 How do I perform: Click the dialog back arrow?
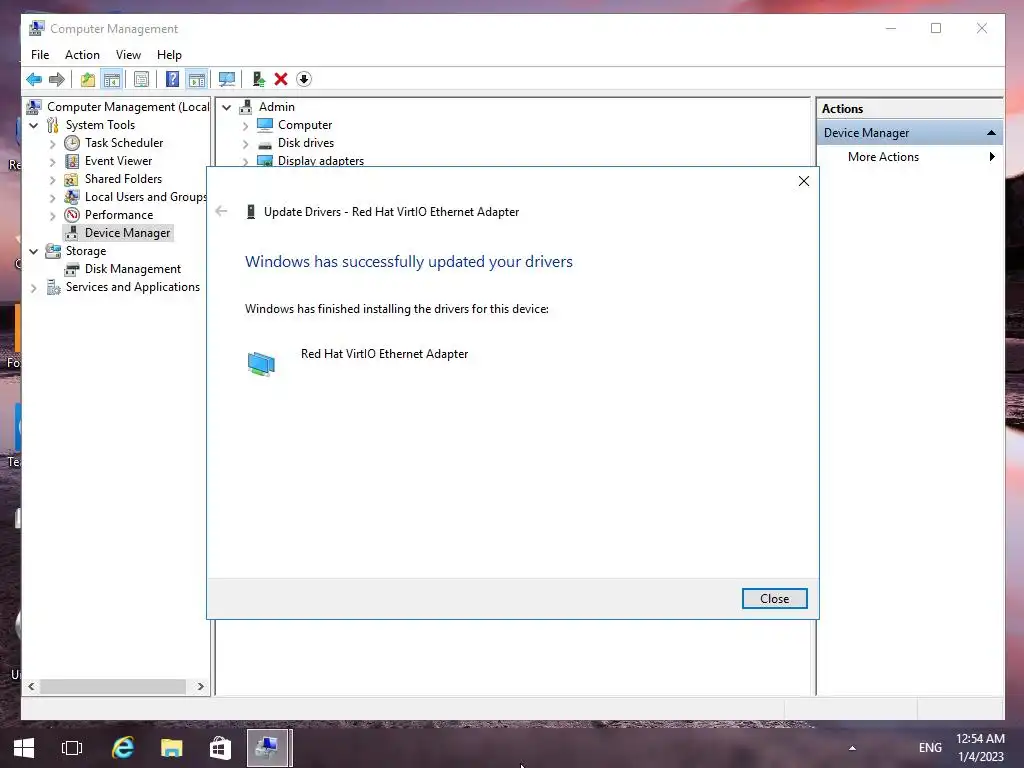point(221,211)
